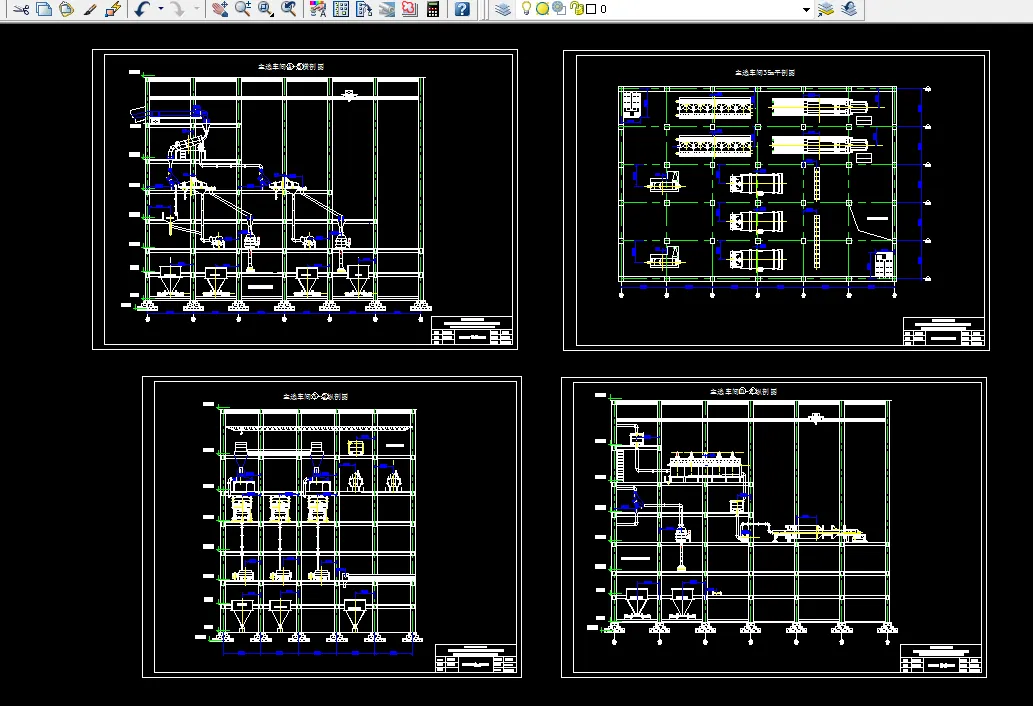Toggle the layer 0 lock padlock

(x=577, y=9)
